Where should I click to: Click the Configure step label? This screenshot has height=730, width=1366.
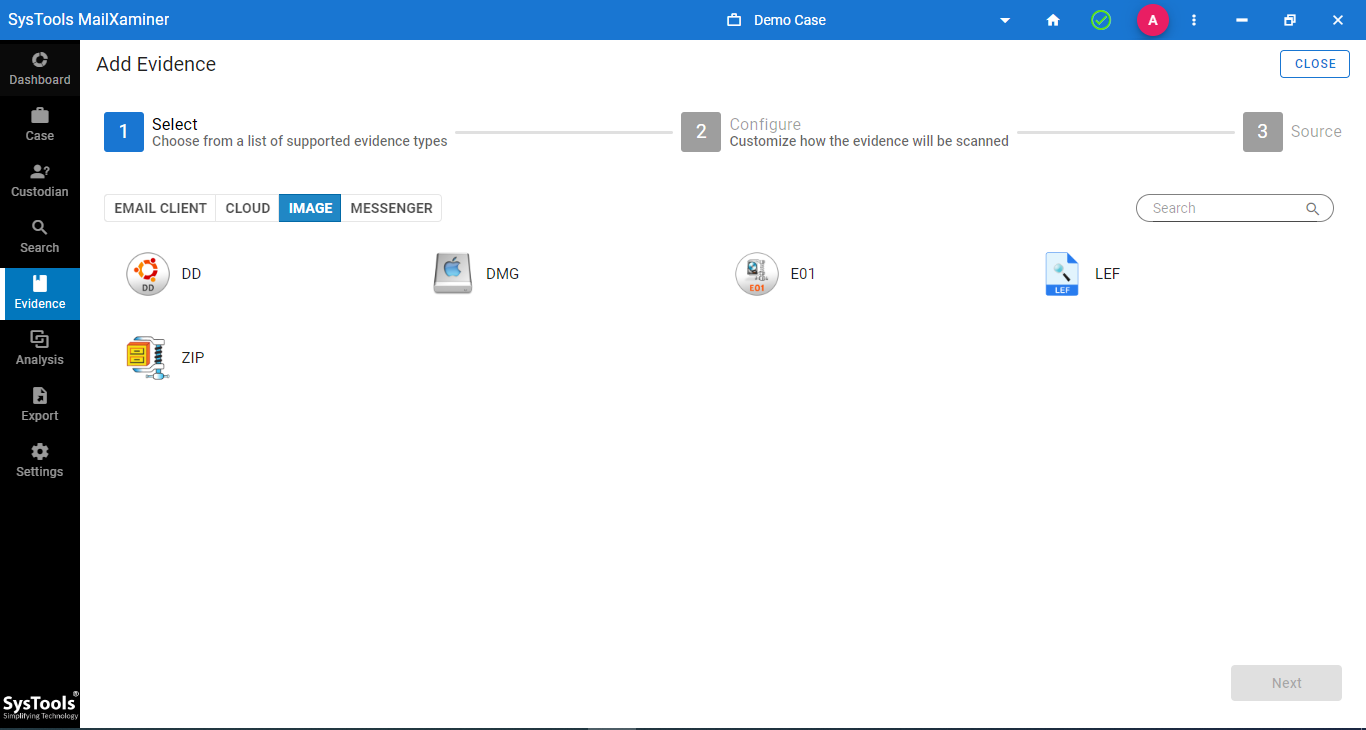[765, 124]
